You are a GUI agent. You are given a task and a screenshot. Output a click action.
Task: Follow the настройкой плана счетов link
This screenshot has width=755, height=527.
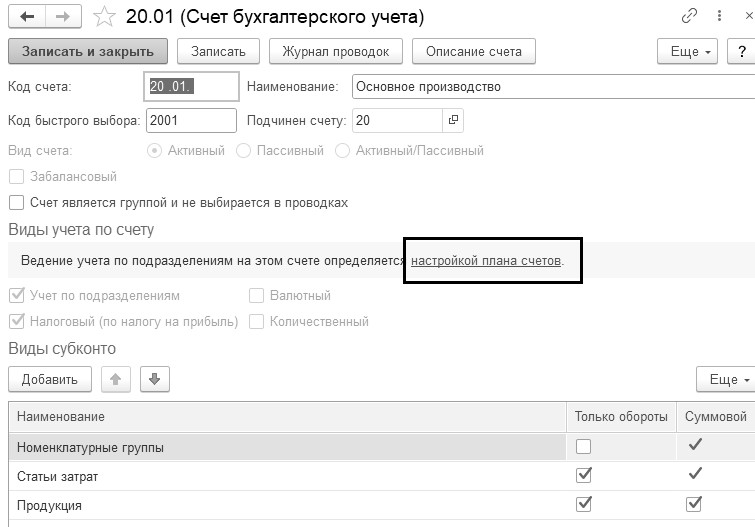point(486,261)
